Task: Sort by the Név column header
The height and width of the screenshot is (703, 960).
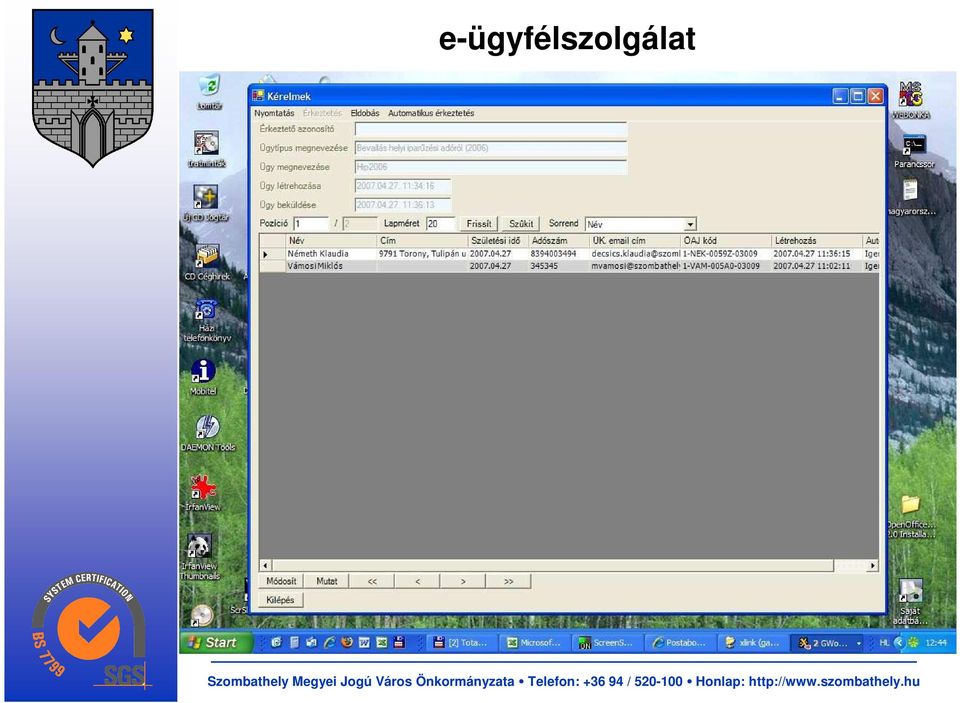Action: coord(331,241)
